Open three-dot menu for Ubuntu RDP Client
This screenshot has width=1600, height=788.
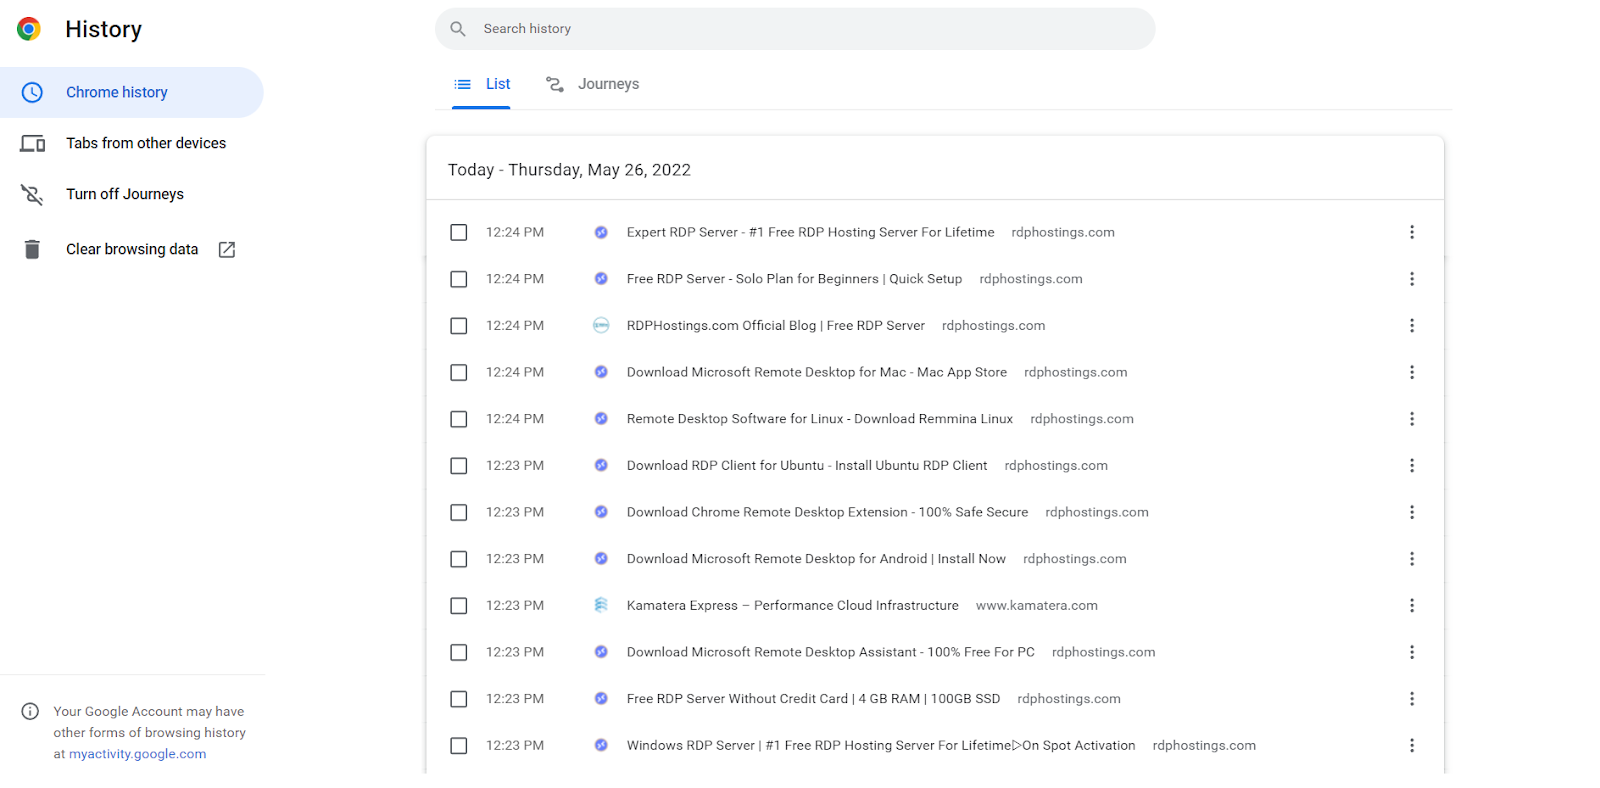click(x=1412, y=465)
